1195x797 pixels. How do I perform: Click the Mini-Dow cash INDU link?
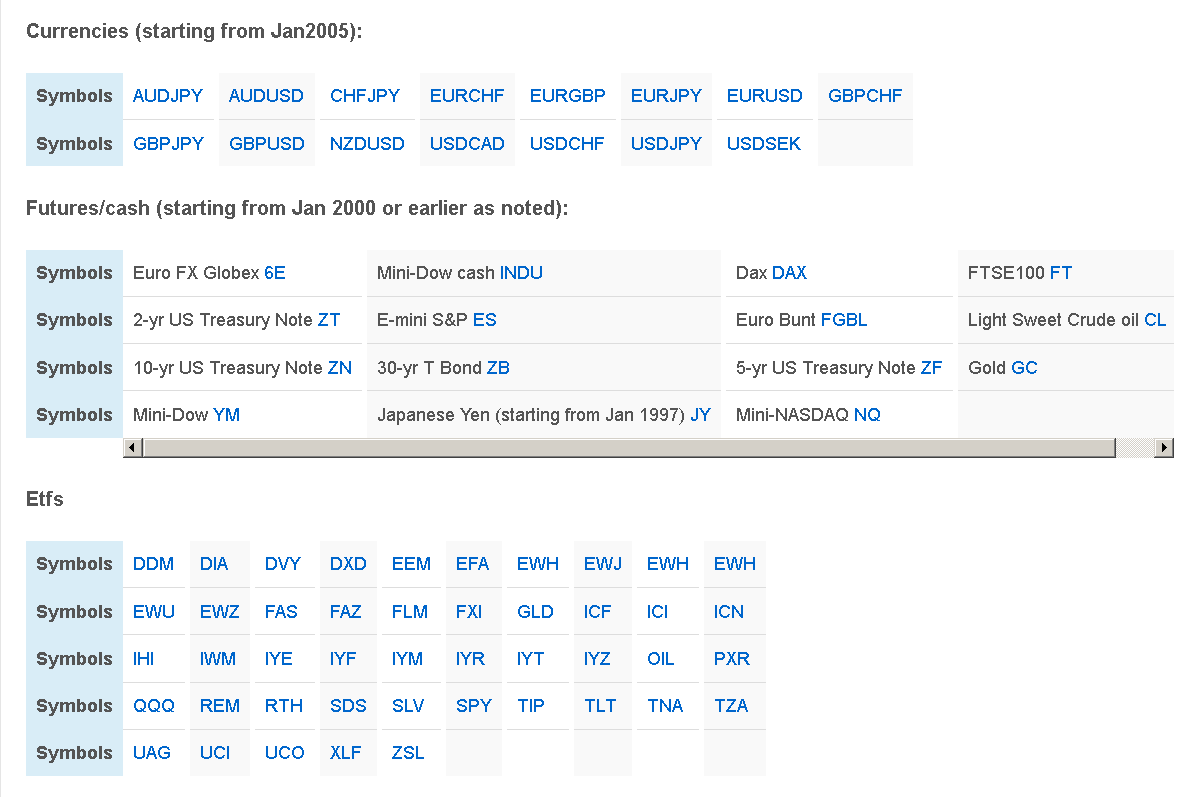coord(521,273)
